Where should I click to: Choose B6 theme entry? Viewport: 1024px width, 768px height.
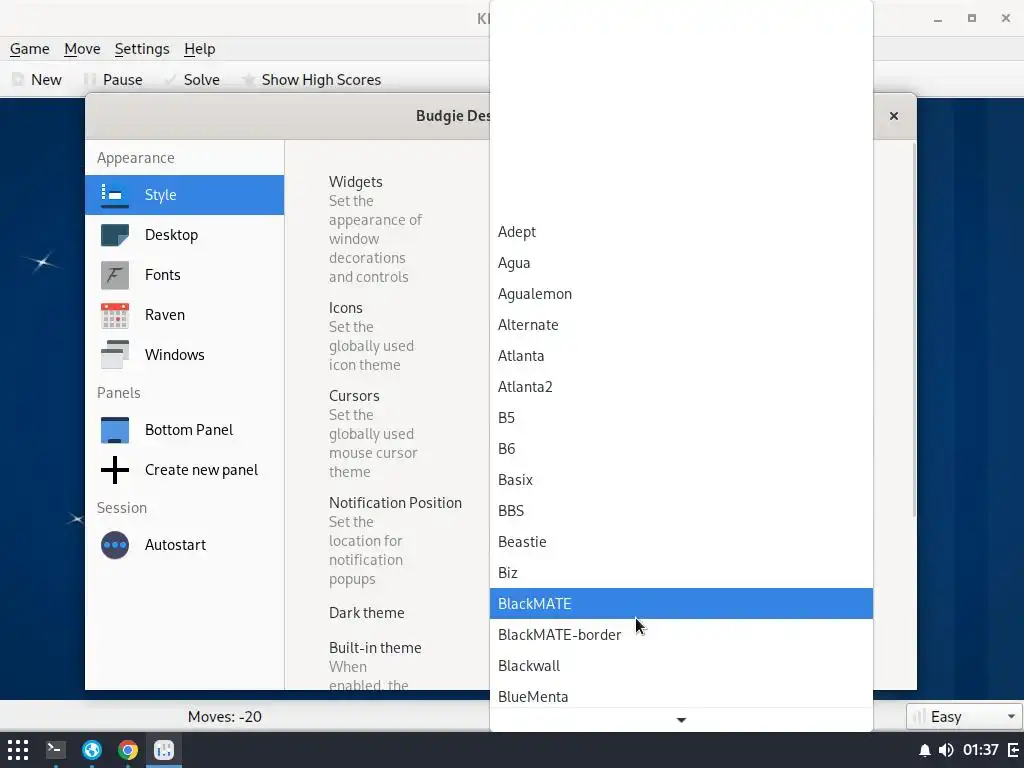click(681, 449)
